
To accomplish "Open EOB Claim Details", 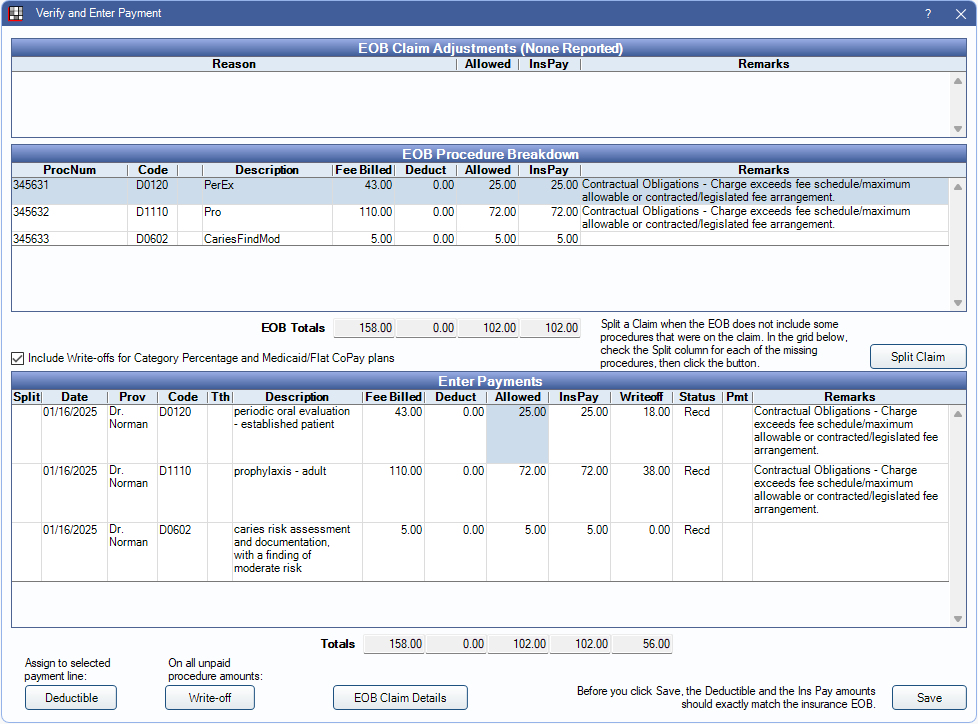I will (x=400, y=697).
